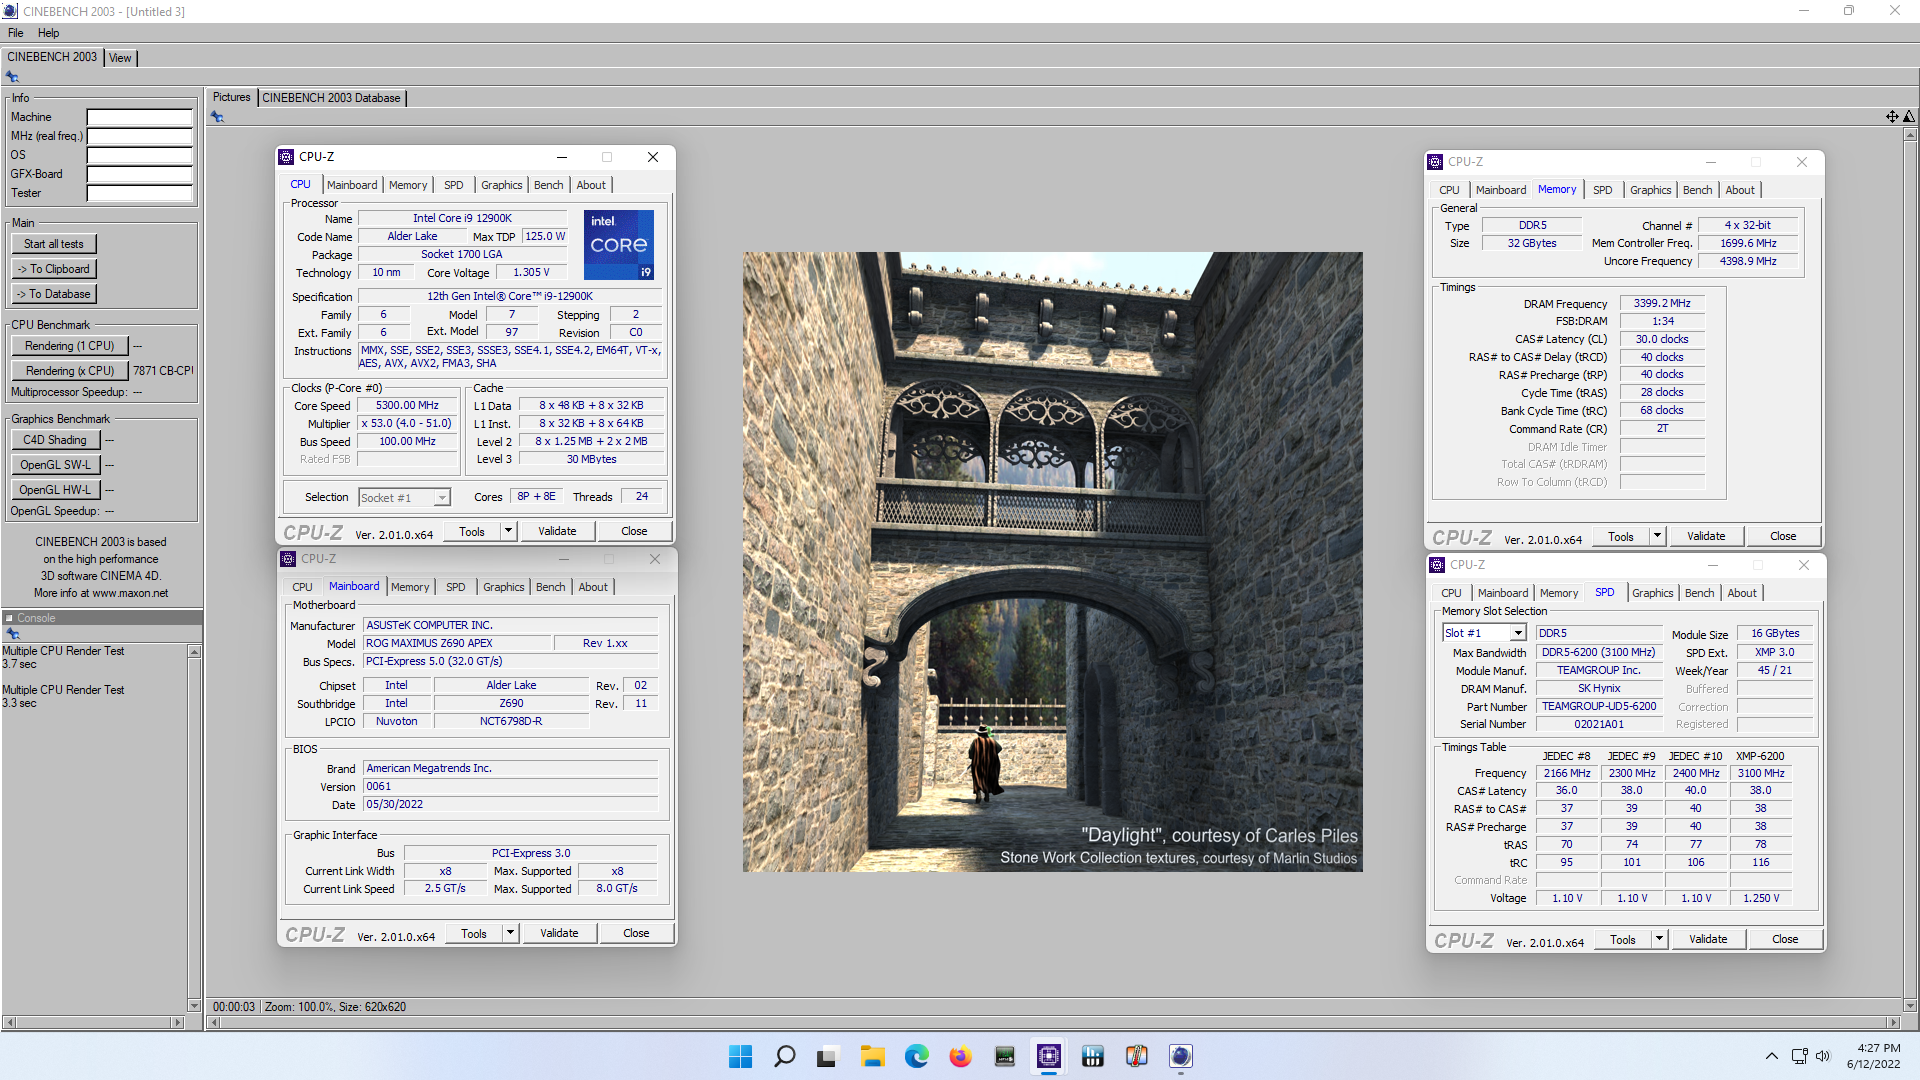1920x1080 pixels.
Task: Click -> To Database button
Action: pyautogui.click(x=54, y=294)
